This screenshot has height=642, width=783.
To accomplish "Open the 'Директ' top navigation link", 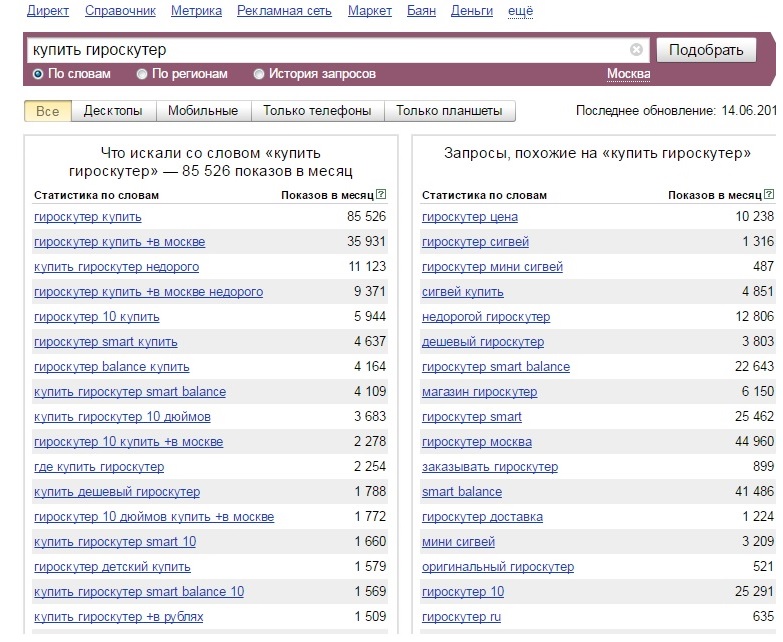I will tap(47, 11).
